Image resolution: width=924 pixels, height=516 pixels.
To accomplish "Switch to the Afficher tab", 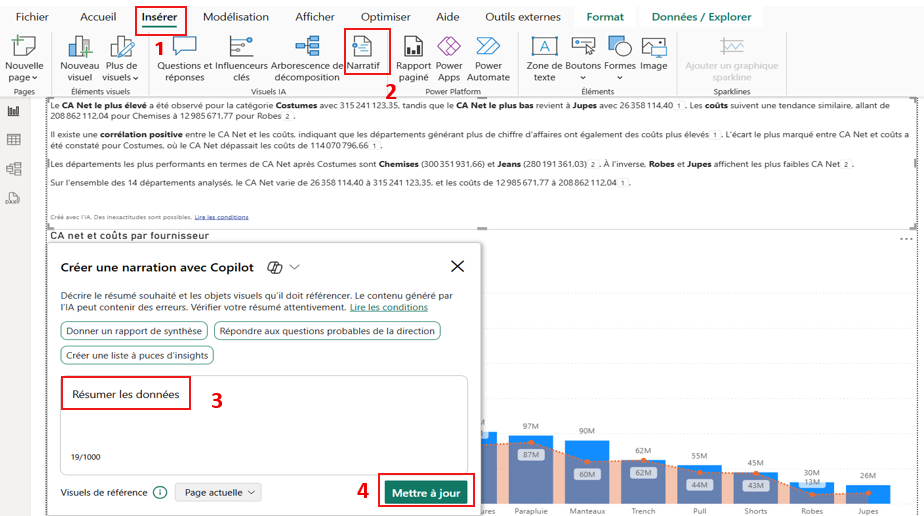I will [315, 17].
